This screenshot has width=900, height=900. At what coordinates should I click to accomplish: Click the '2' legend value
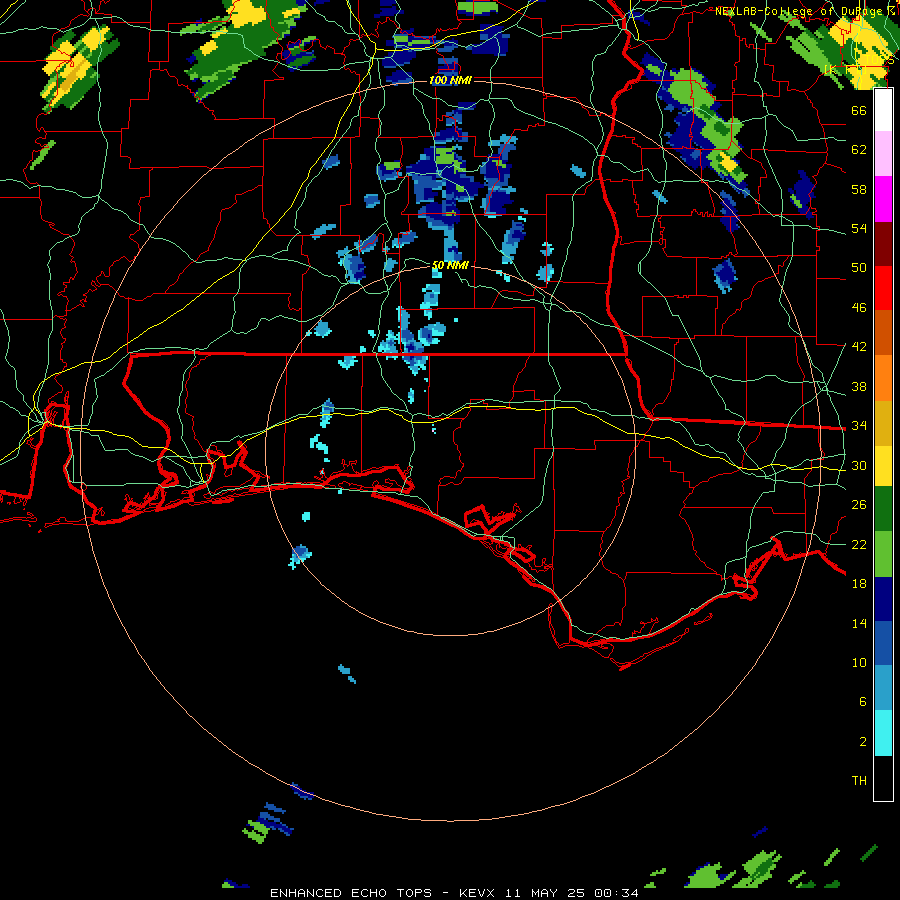pos(863,742)
